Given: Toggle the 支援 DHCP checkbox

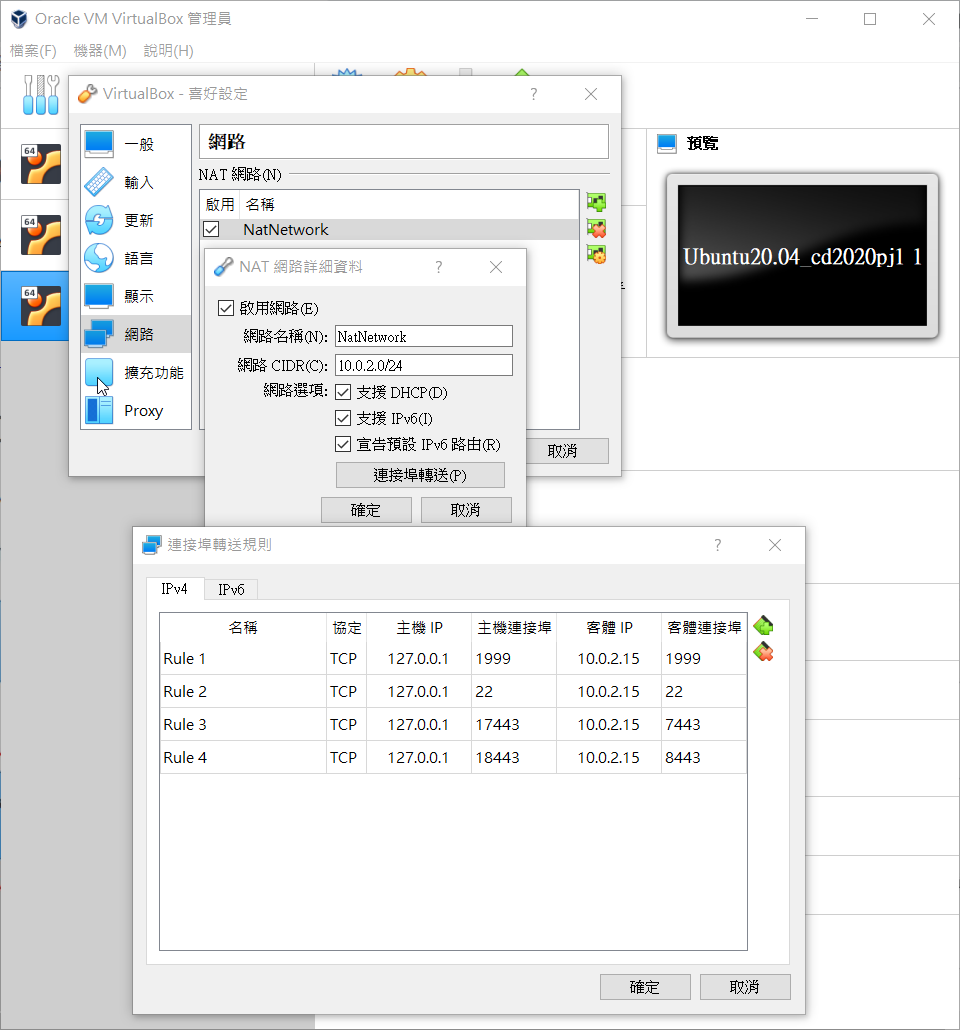Looking at the screenshot, I should [x=344, y=391].
